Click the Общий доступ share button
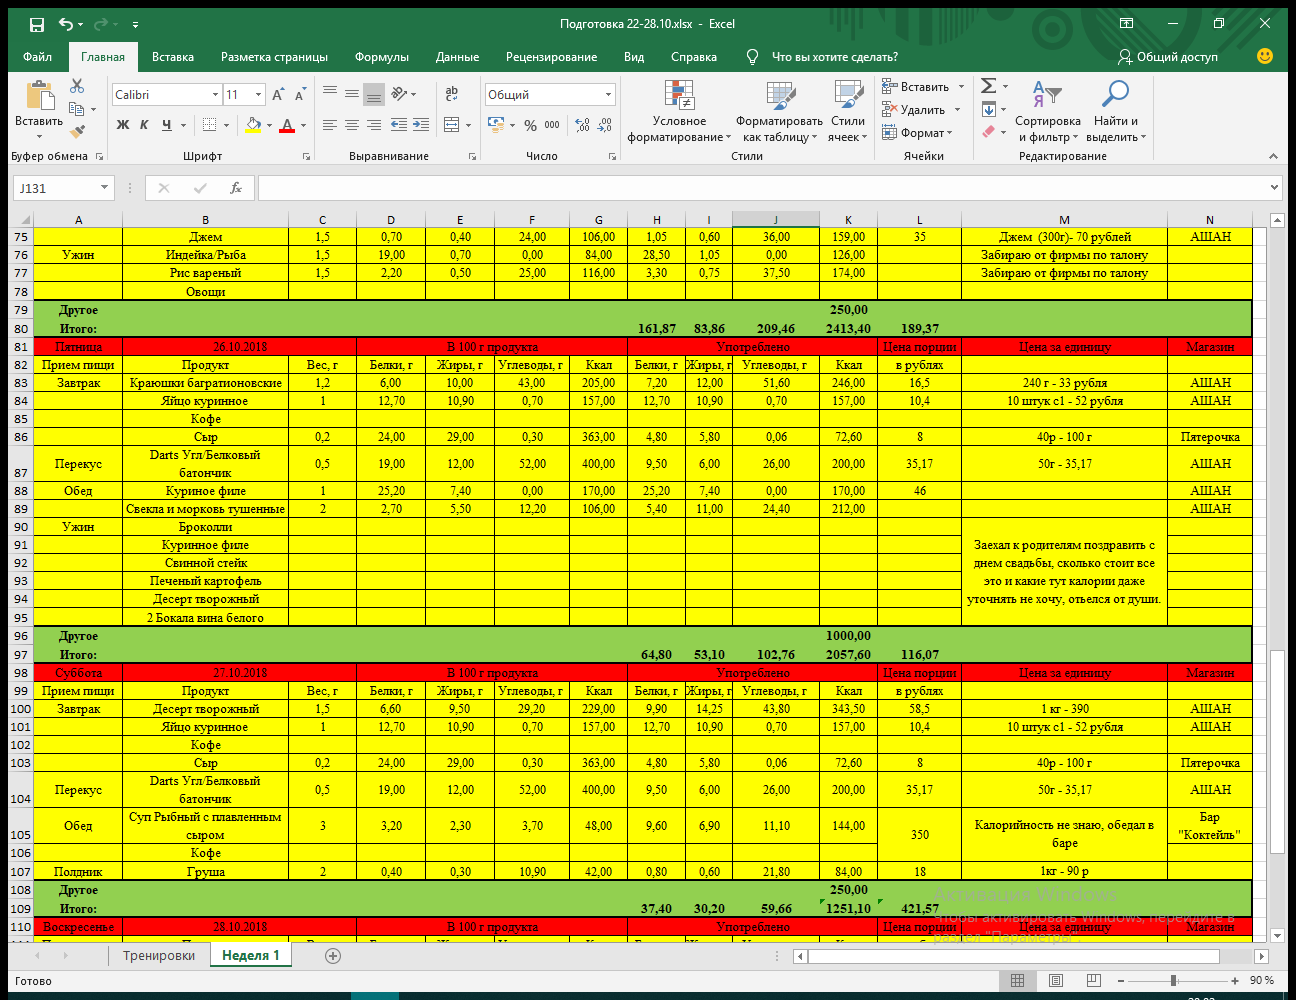The height and width of the screenshot is (1000, 1296). point(1167,57)
